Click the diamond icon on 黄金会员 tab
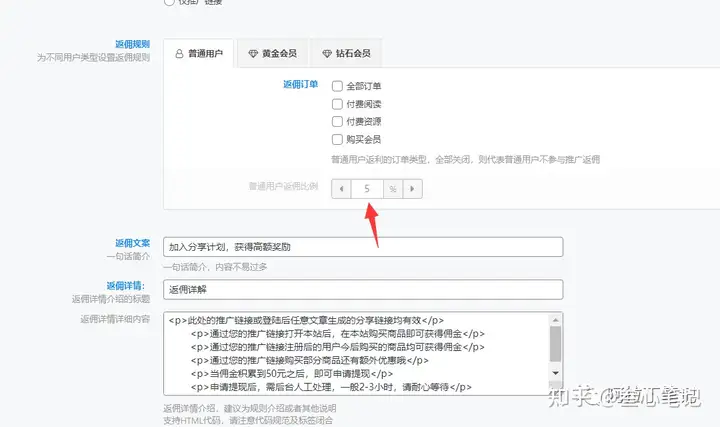Viewport: 720px width, 427px height. click(x=253, y=54)
